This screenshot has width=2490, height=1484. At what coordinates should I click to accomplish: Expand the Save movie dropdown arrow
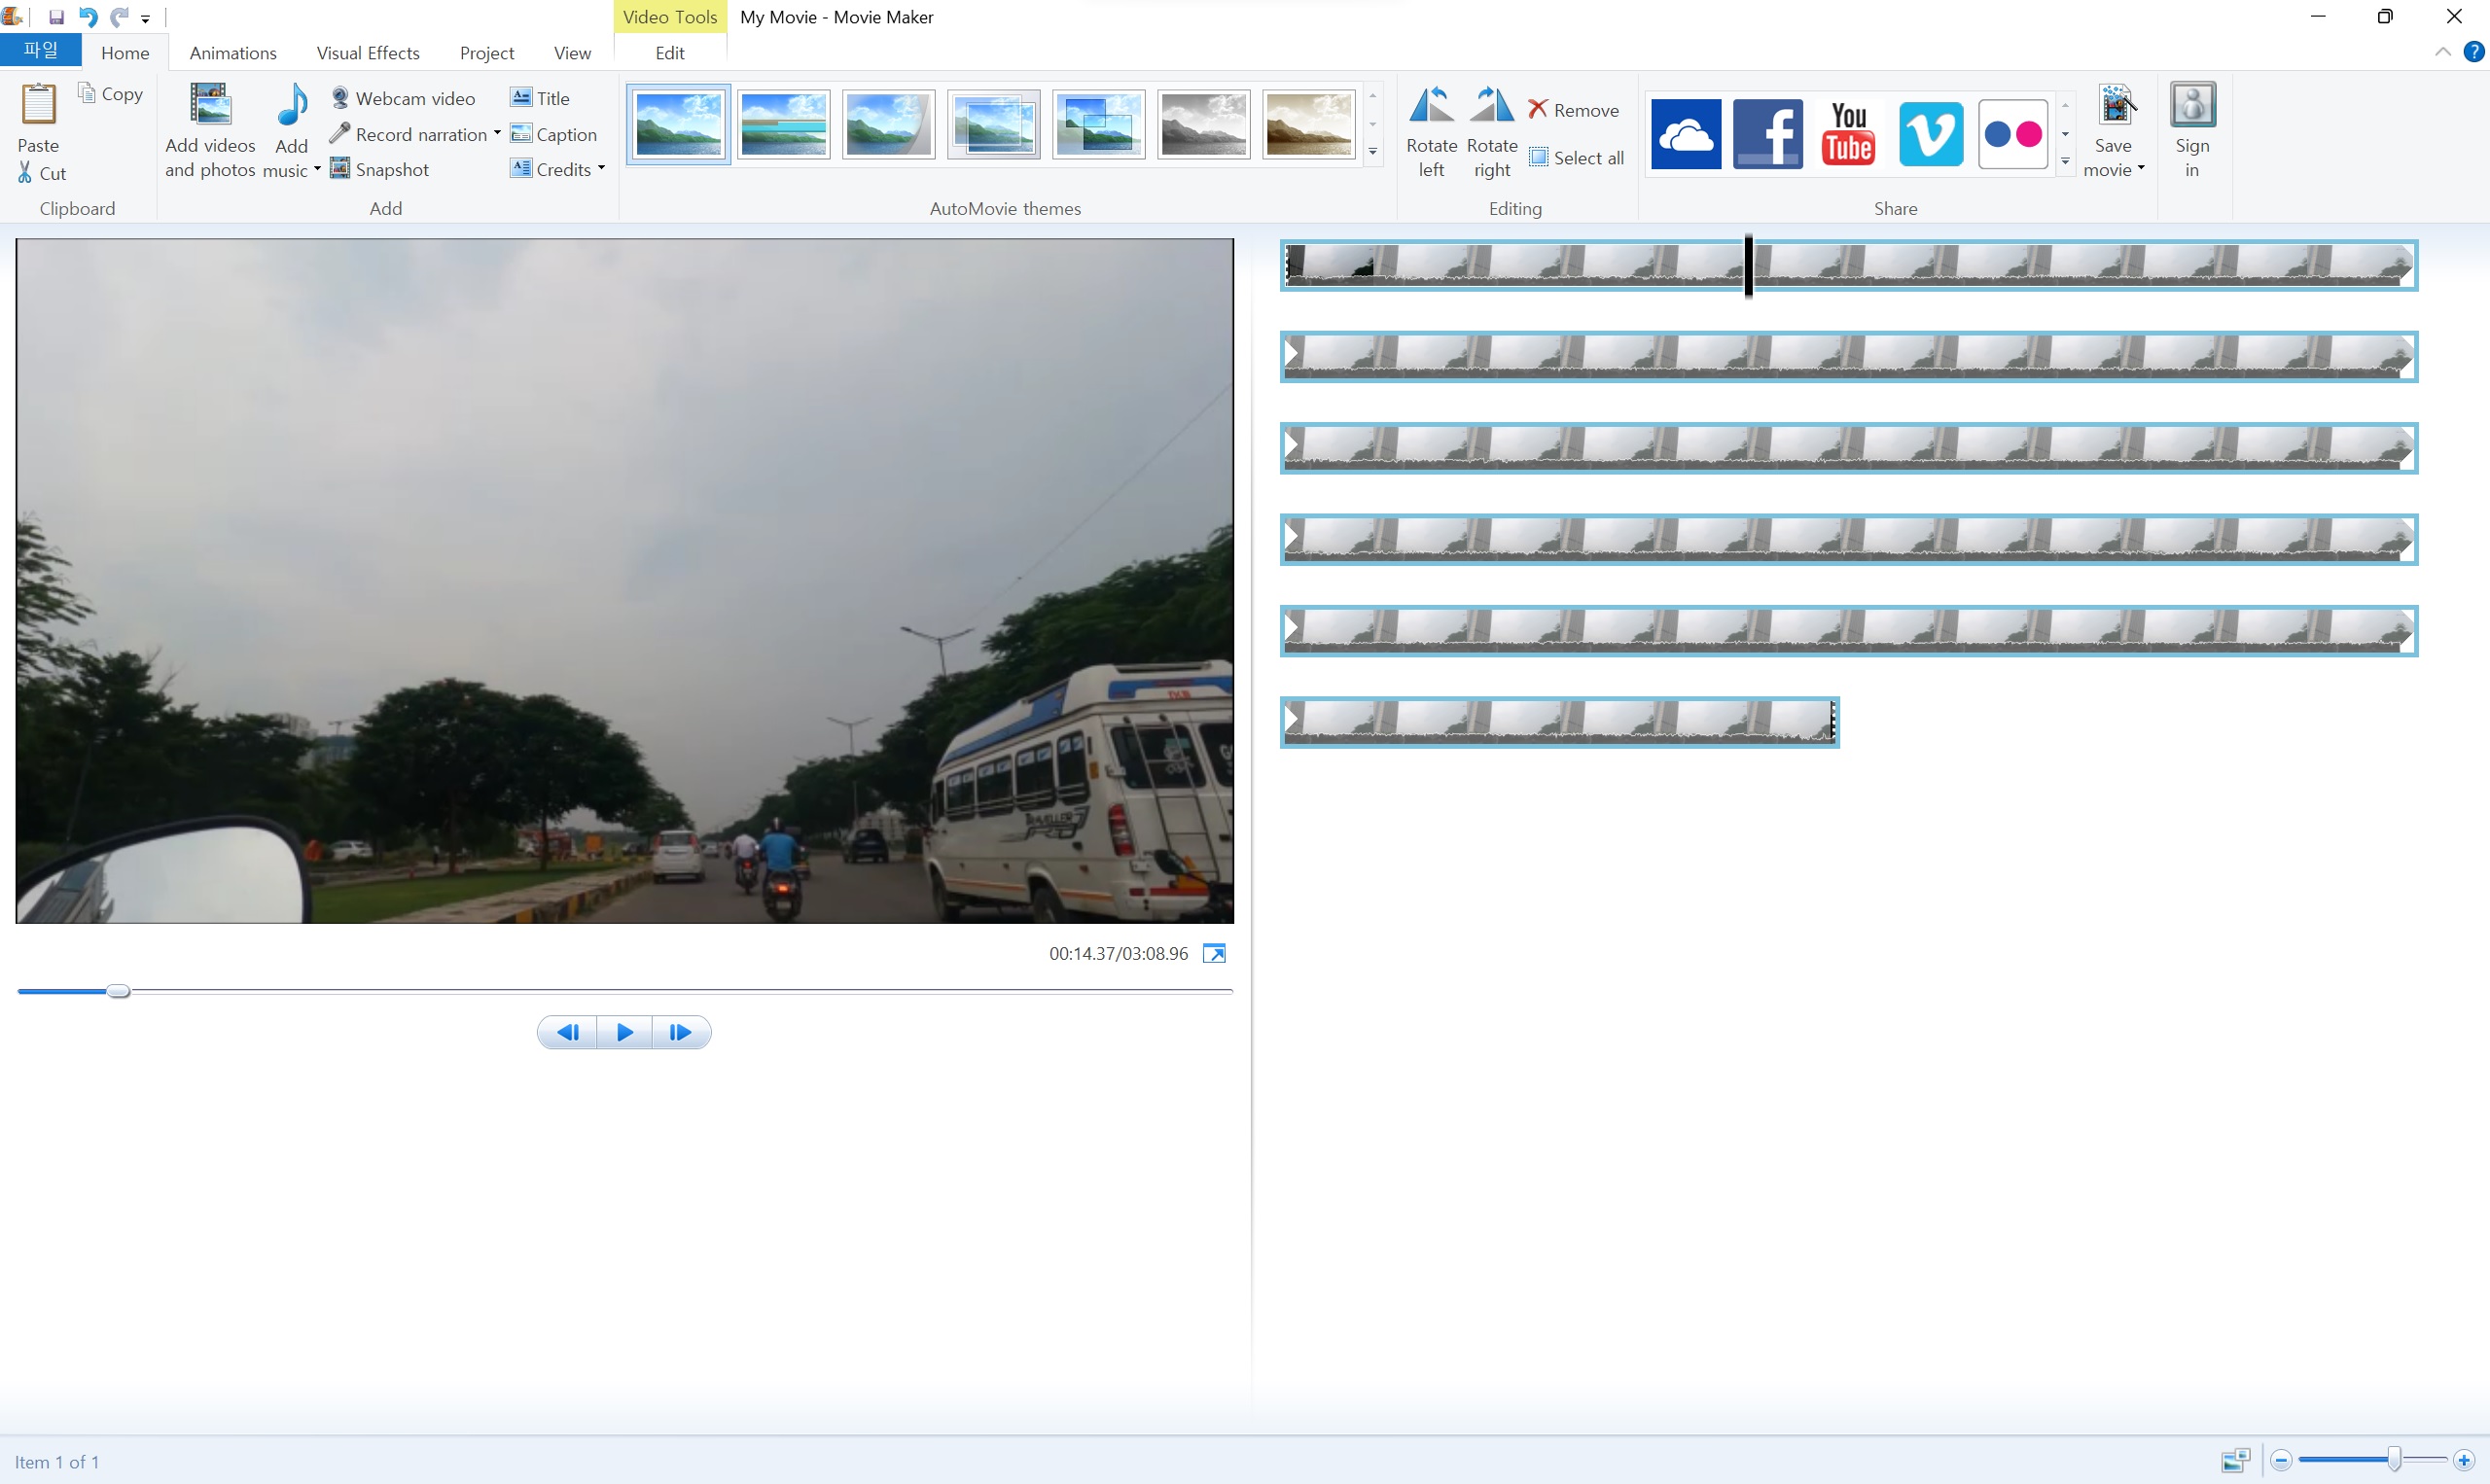(x=2141, y=169)
